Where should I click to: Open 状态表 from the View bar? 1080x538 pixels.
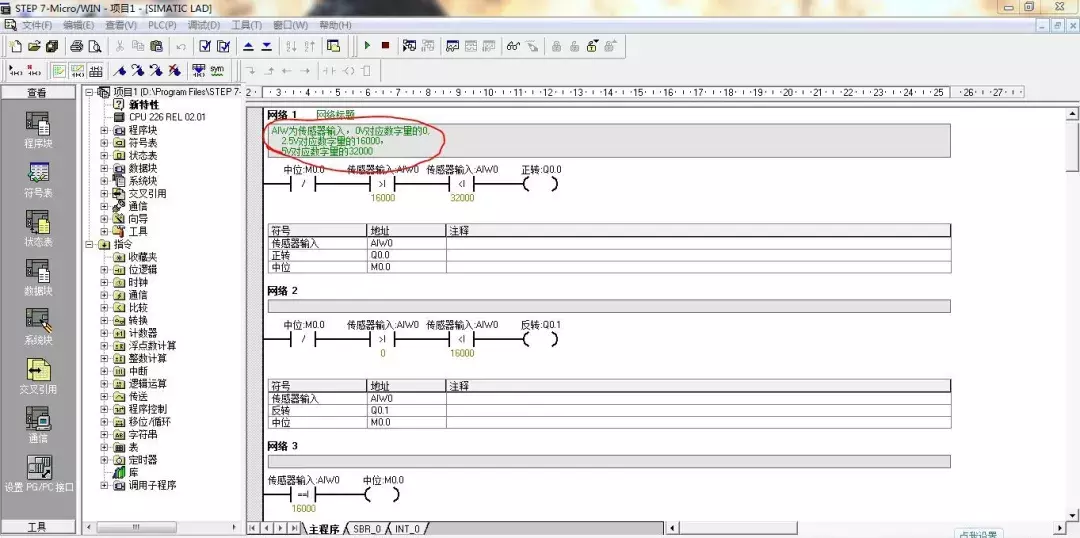38,229
